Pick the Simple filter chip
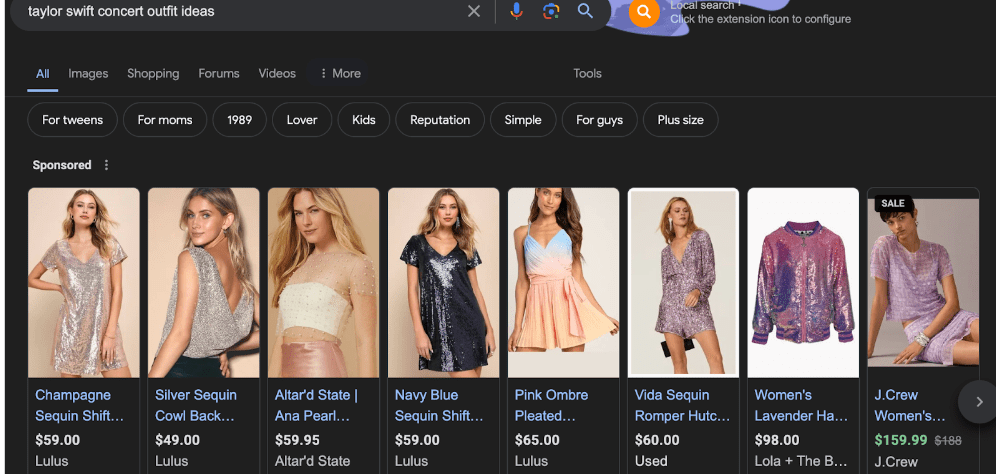The height and width of the screenshot is (474, 996). tap(523, 120)
